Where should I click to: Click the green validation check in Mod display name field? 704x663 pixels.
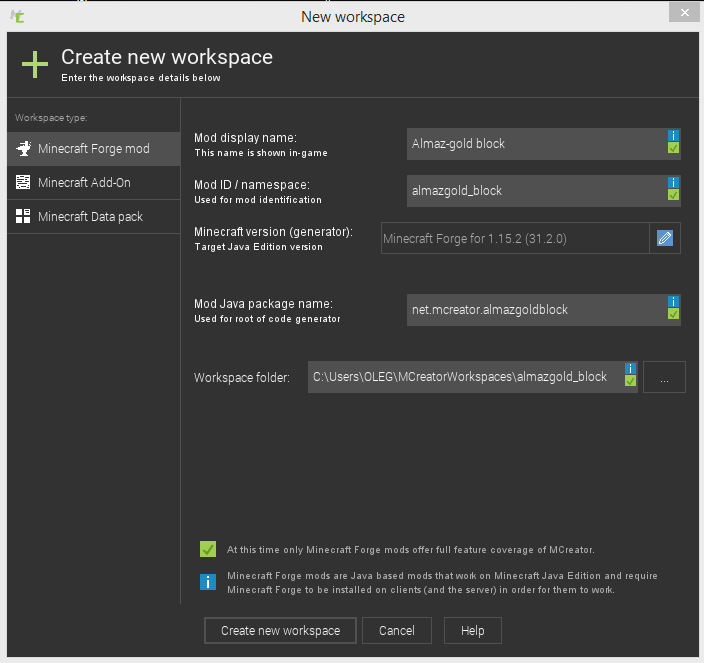point(673,148)
